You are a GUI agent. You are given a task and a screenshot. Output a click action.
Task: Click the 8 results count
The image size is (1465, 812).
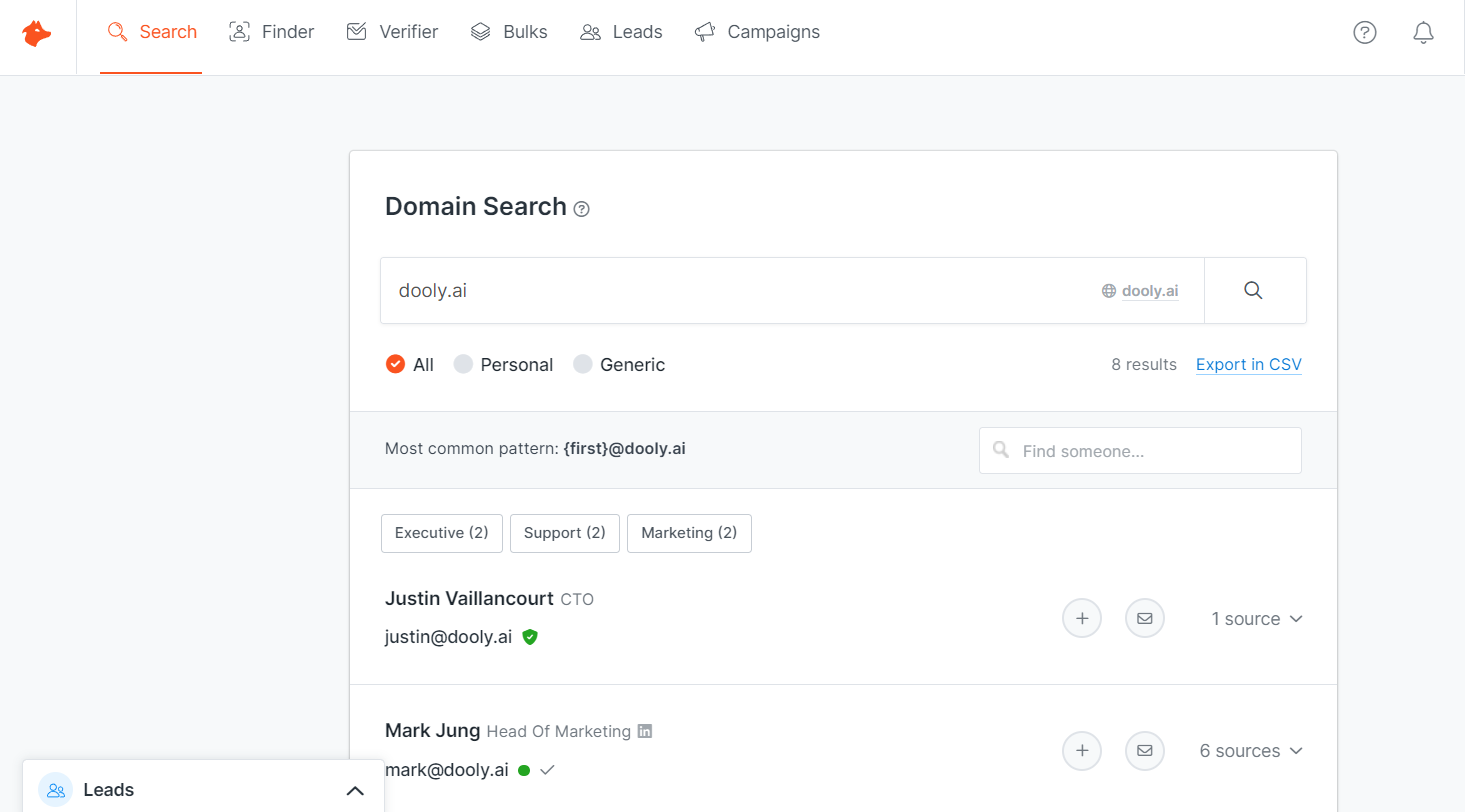(x=1144, y=364)
